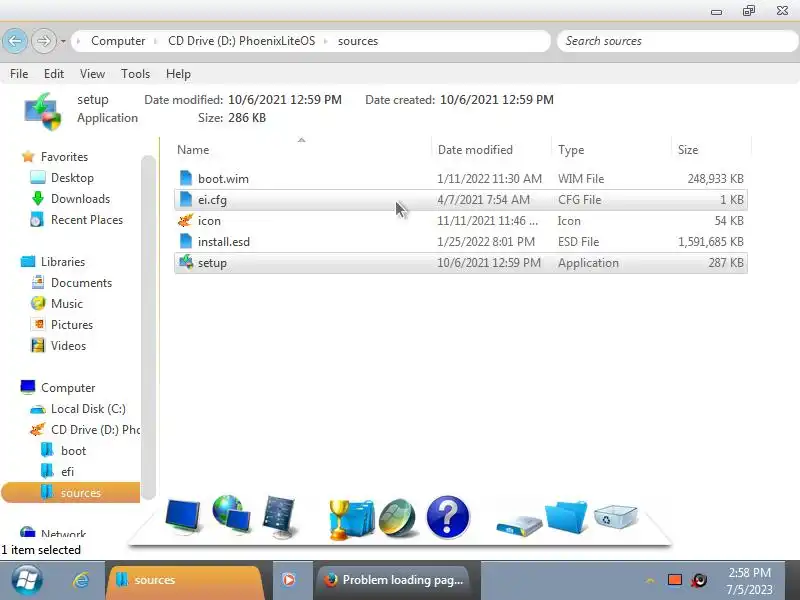Switch to Problem loading page Firefox window
The width and height of the screenshot is (800, 600).
[x=395, y=580]
